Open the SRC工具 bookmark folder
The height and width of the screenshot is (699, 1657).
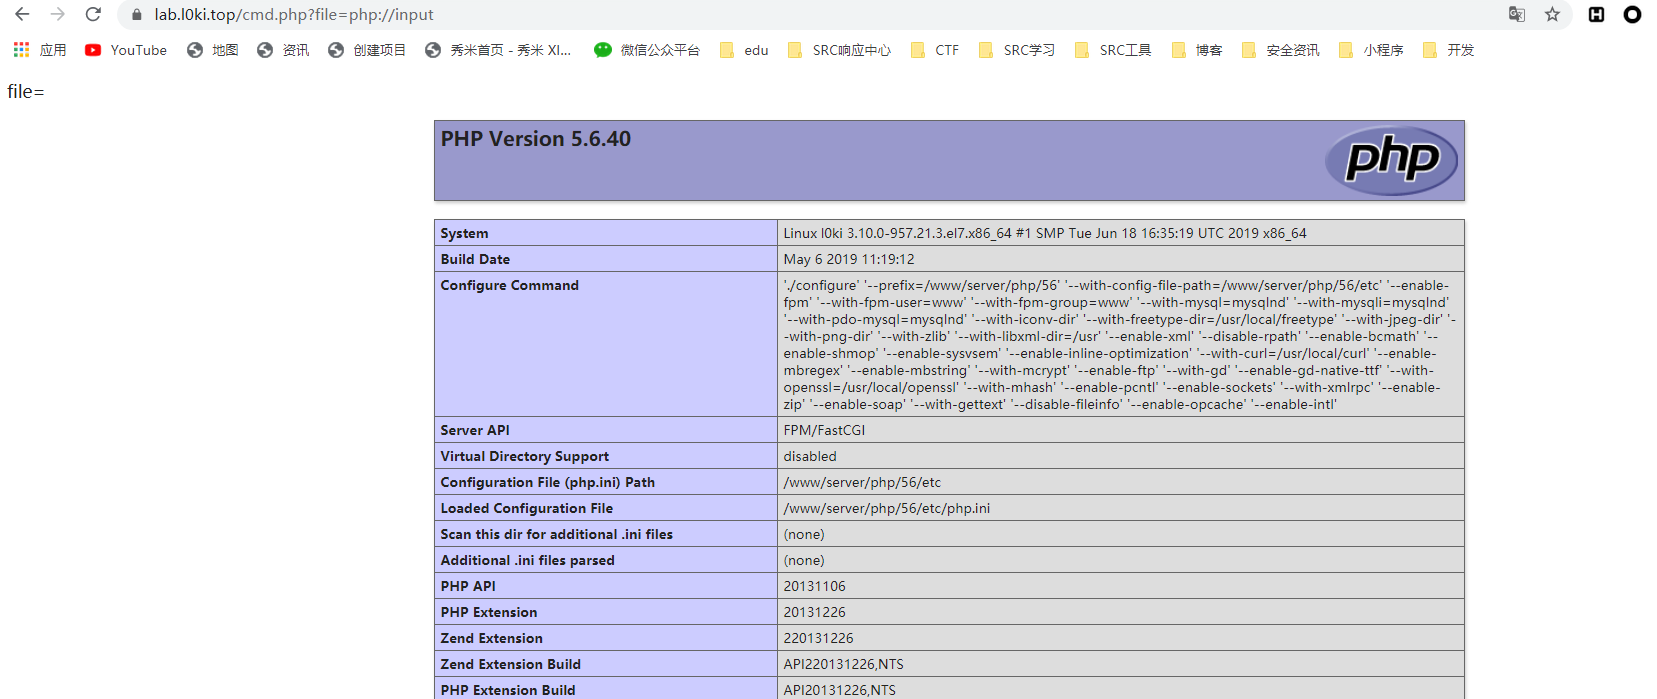click(x=1113, y=50)
